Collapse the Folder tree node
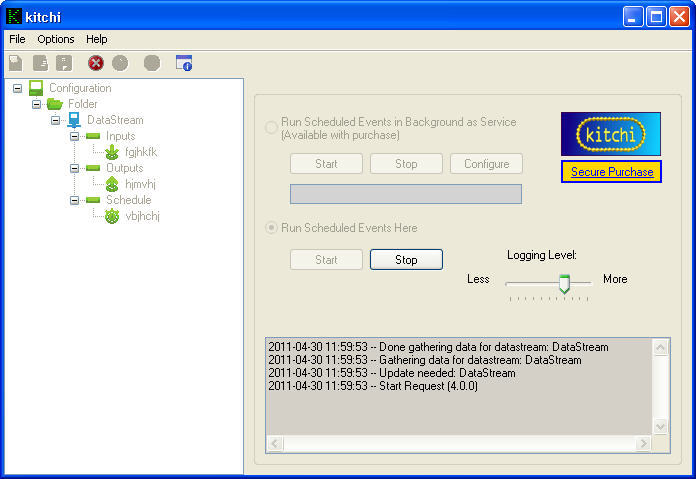 pyautogui.click(x=36, y=104)
